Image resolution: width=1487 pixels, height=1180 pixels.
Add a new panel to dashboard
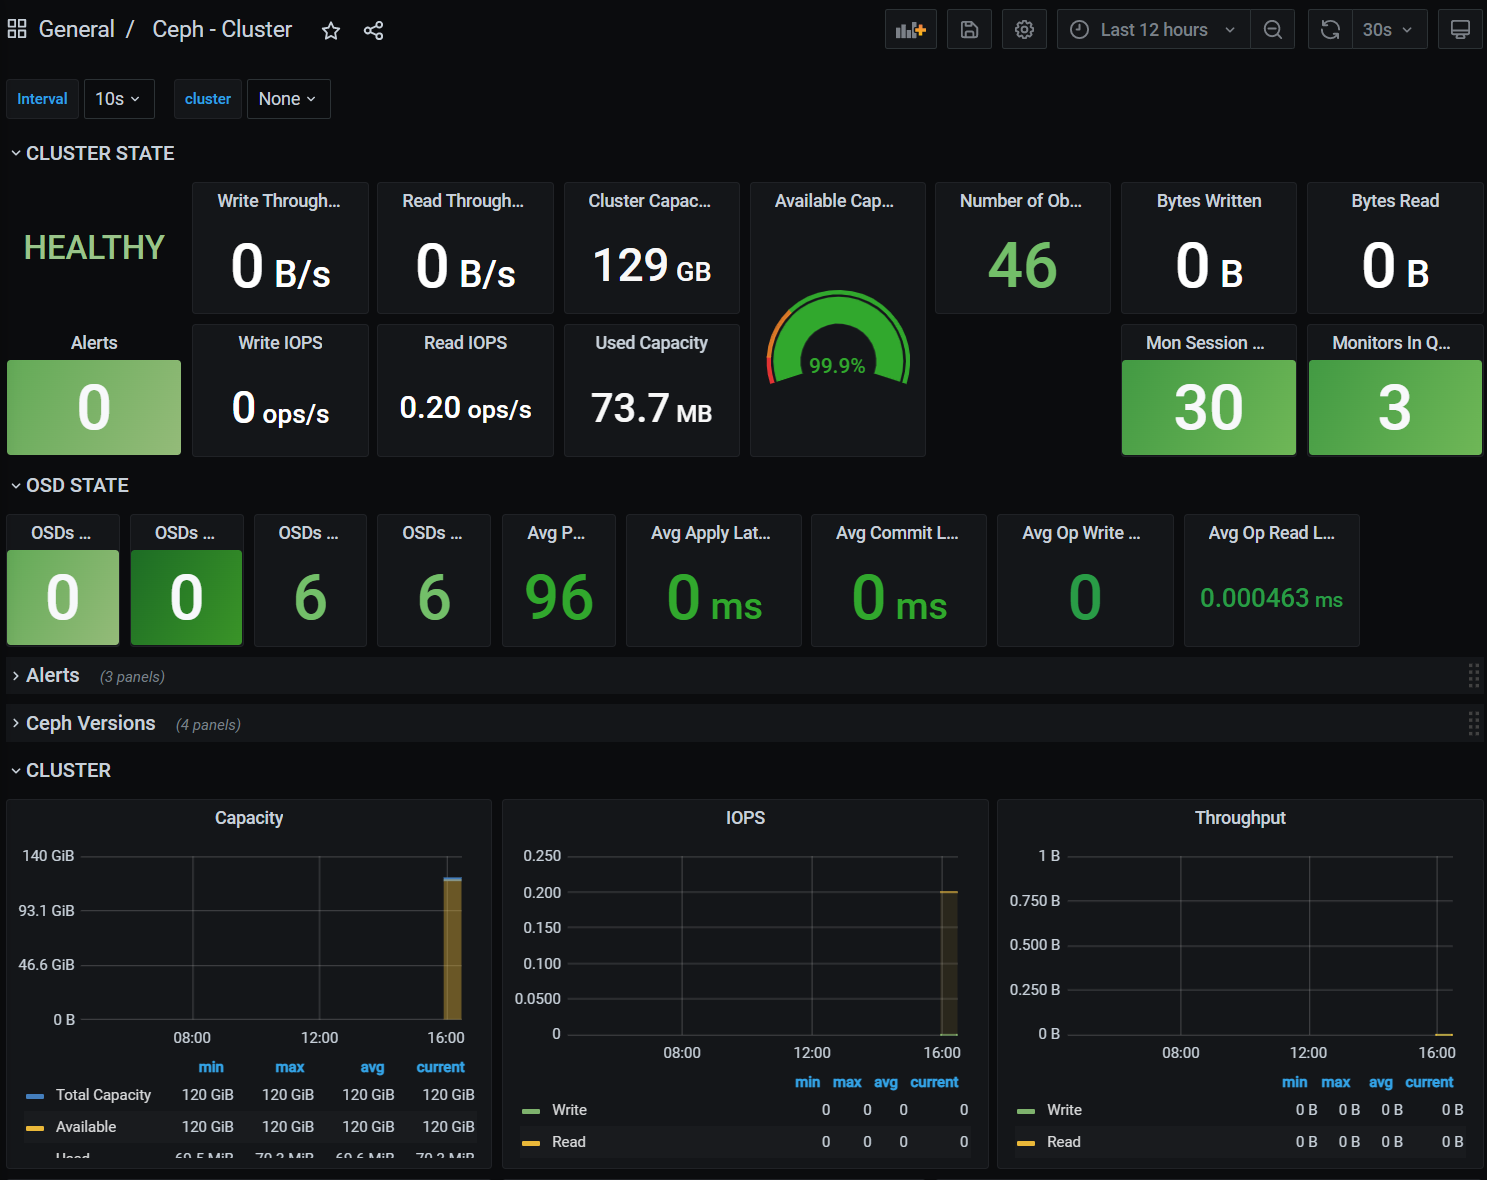coord(911,30)
